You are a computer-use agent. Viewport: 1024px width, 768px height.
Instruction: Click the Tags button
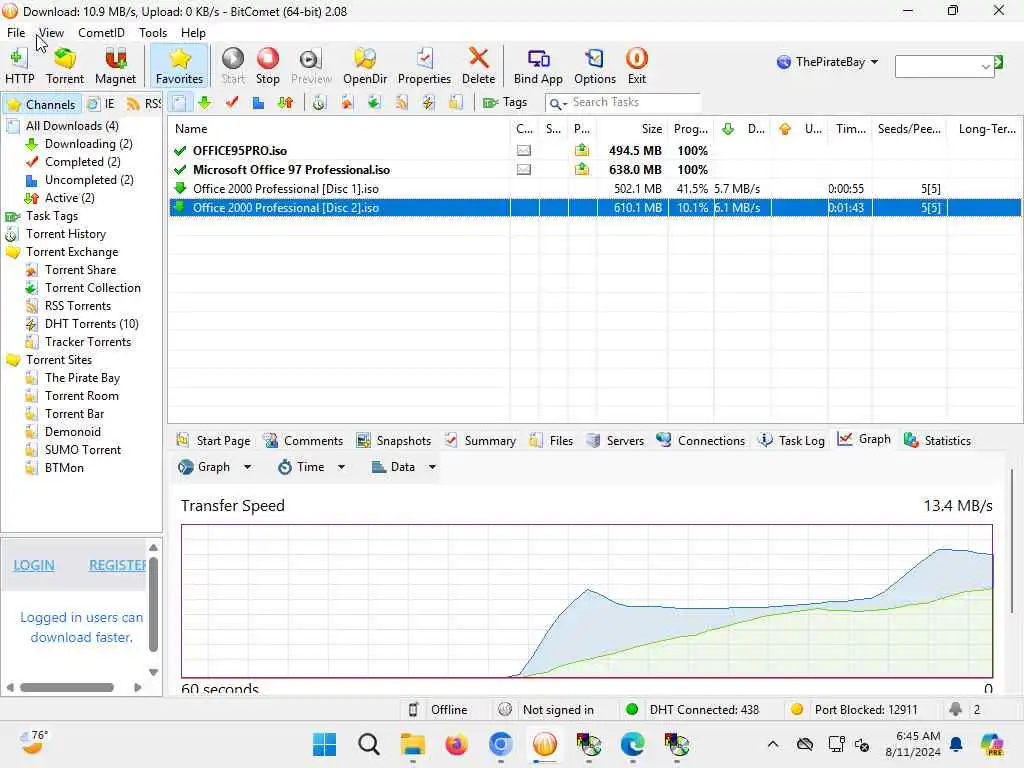coord(505,103)
